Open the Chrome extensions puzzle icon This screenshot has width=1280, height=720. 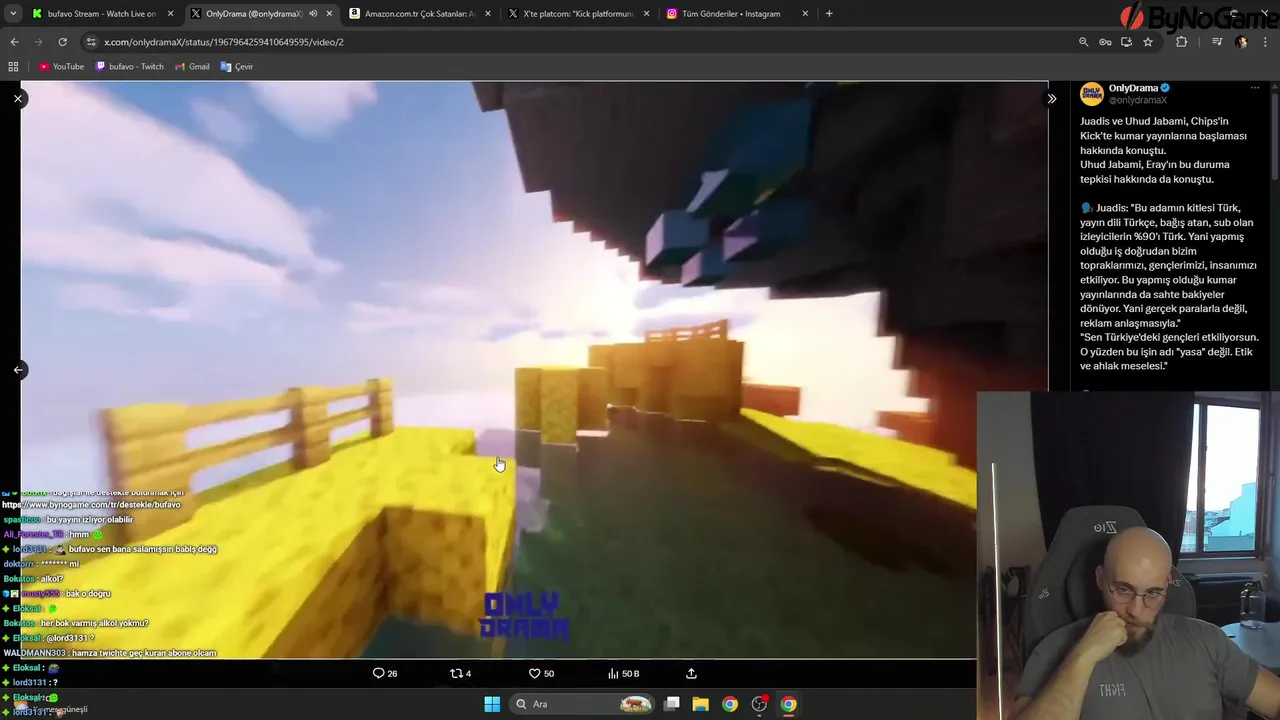coord(1181,42)
